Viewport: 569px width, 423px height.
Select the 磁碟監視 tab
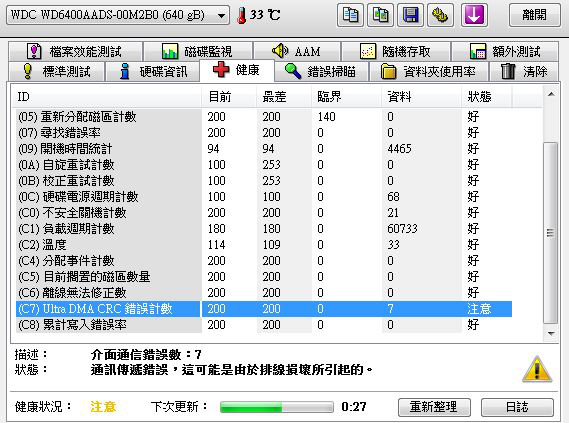(198, 52)
